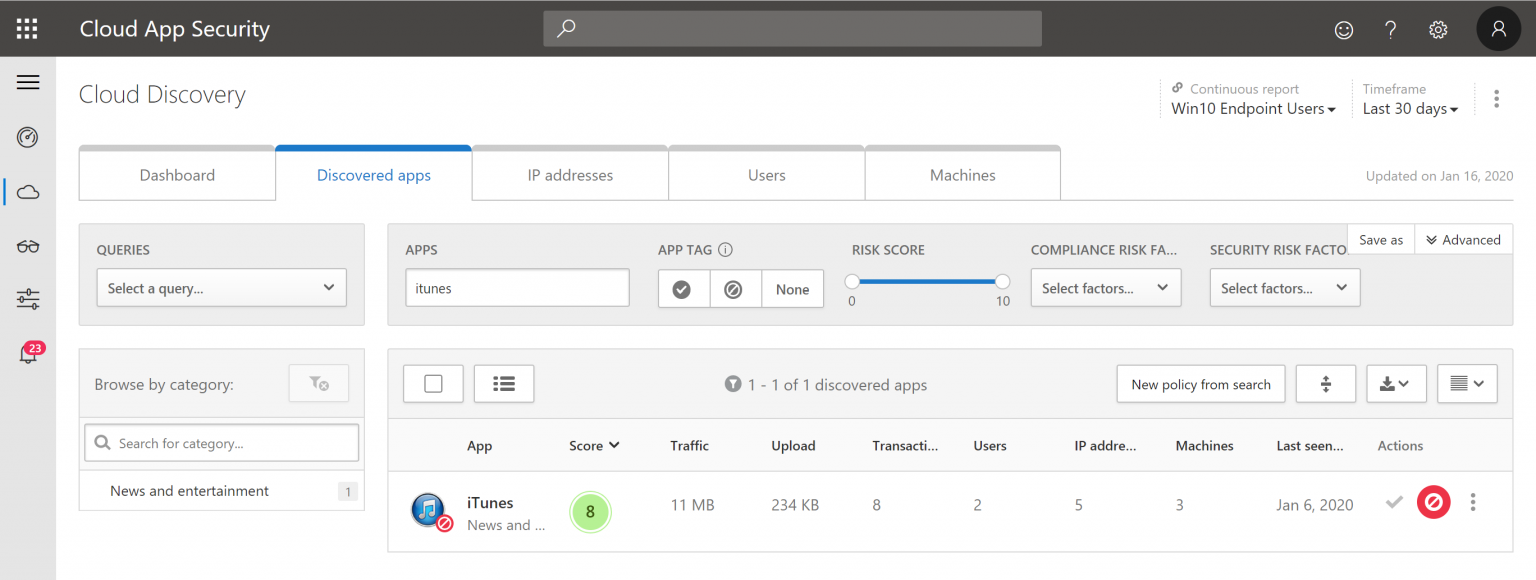The width and height of the screenshot is (1536, 580).
Task: Block iTunes using the red block icon
Action: pos(1433,502)
